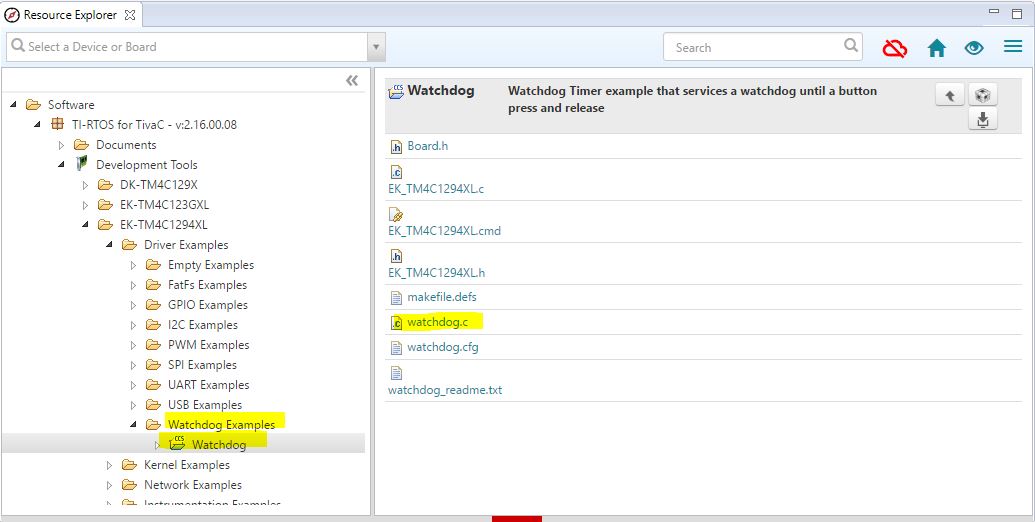Click the Search input box
This screenshot has width=1035, height=522.
[x=762, y=48]
